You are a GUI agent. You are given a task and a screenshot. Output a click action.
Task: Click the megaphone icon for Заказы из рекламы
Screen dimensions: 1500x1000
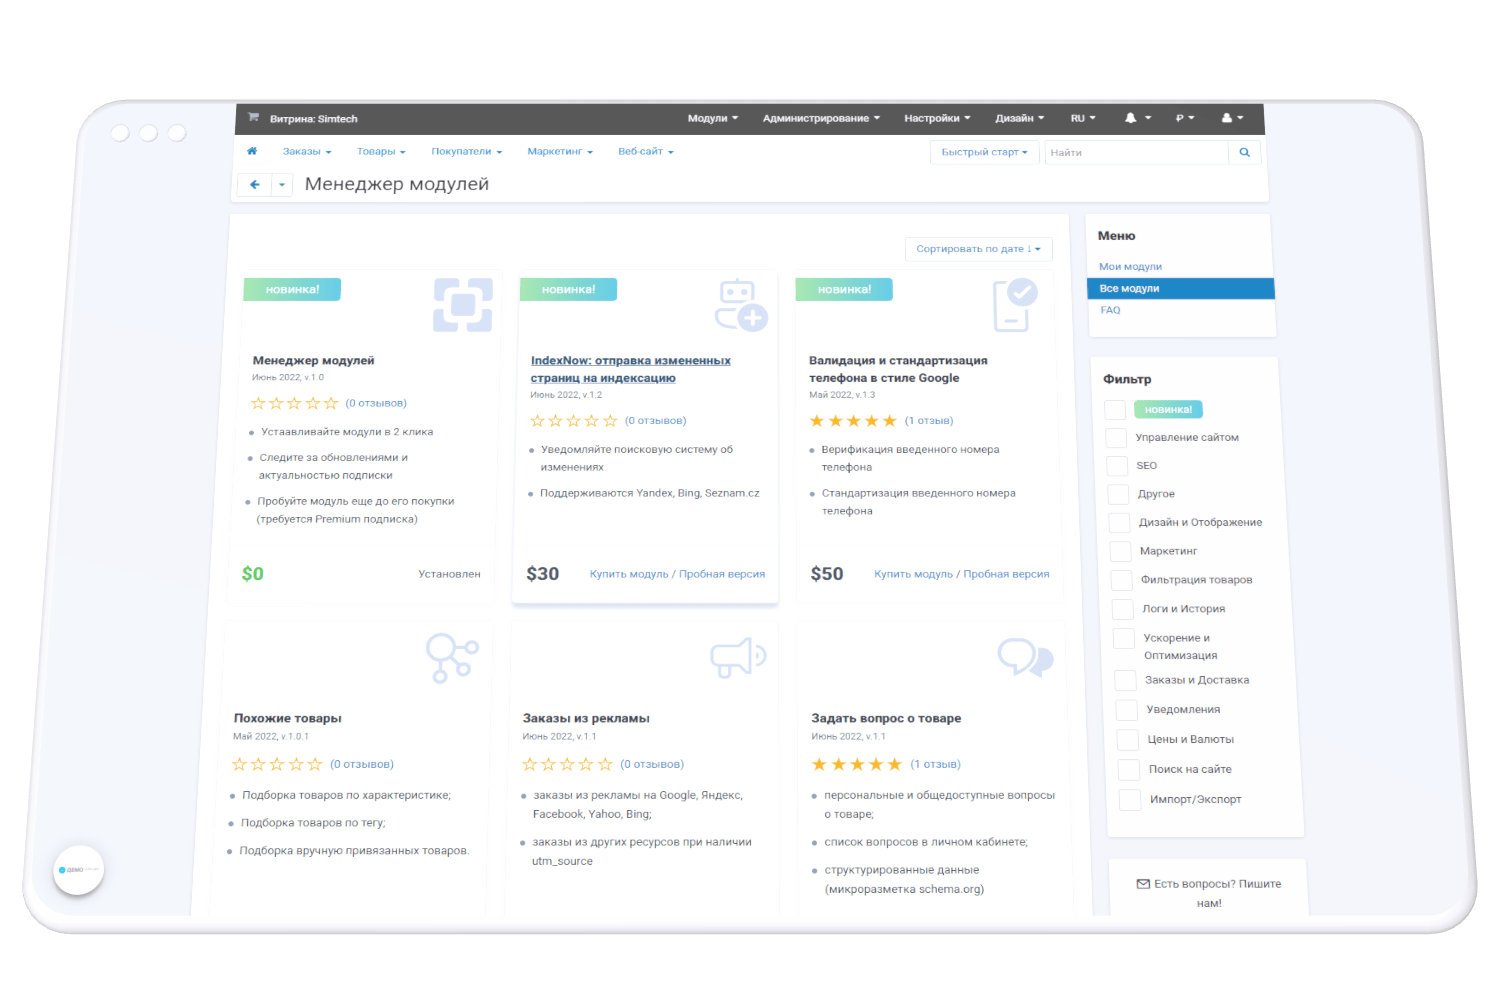point(738,657)
